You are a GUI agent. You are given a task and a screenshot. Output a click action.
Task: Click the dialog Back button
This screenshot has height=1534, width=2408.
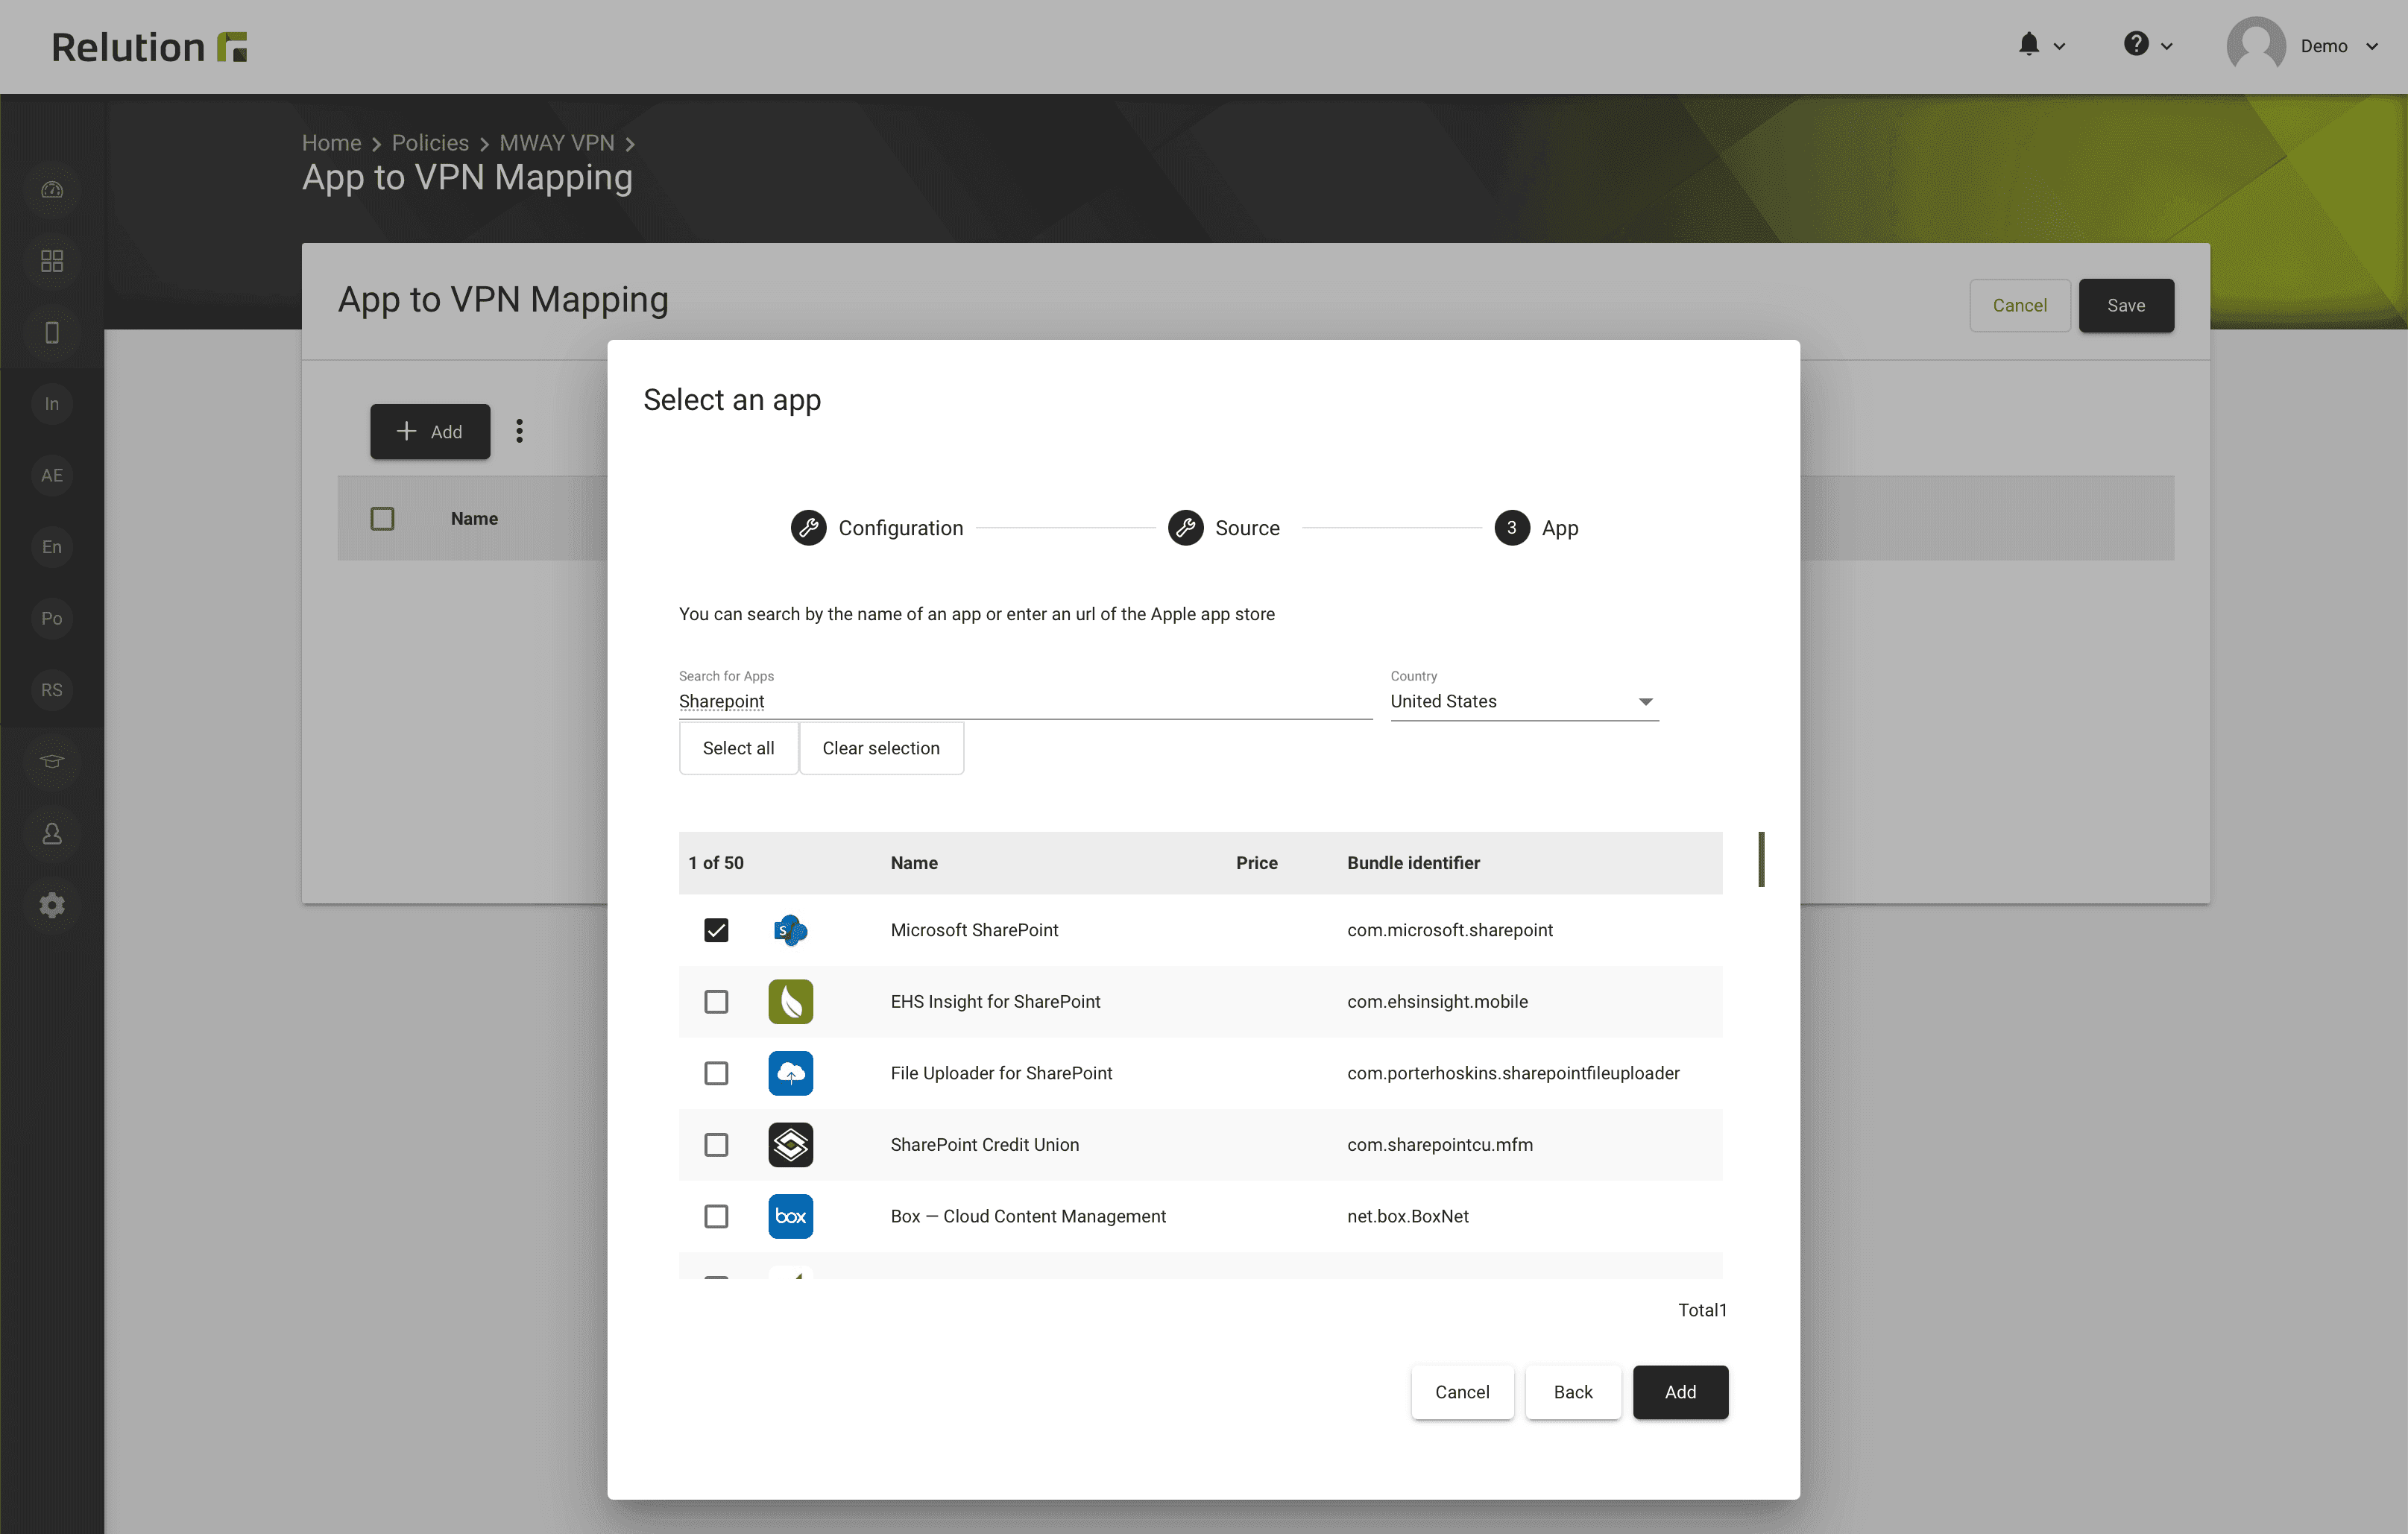pyautogui.click(x=1573, y=1392)
